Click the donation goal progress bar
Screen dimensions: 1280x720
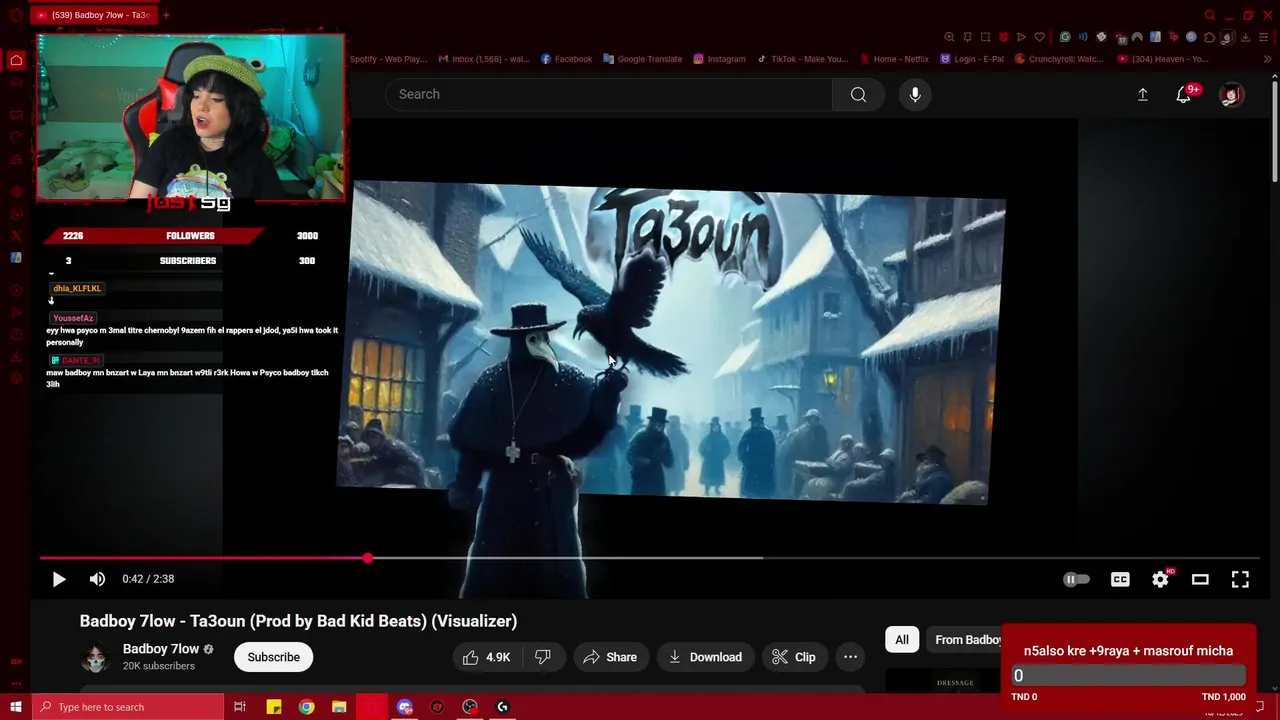pos(1128,676)
